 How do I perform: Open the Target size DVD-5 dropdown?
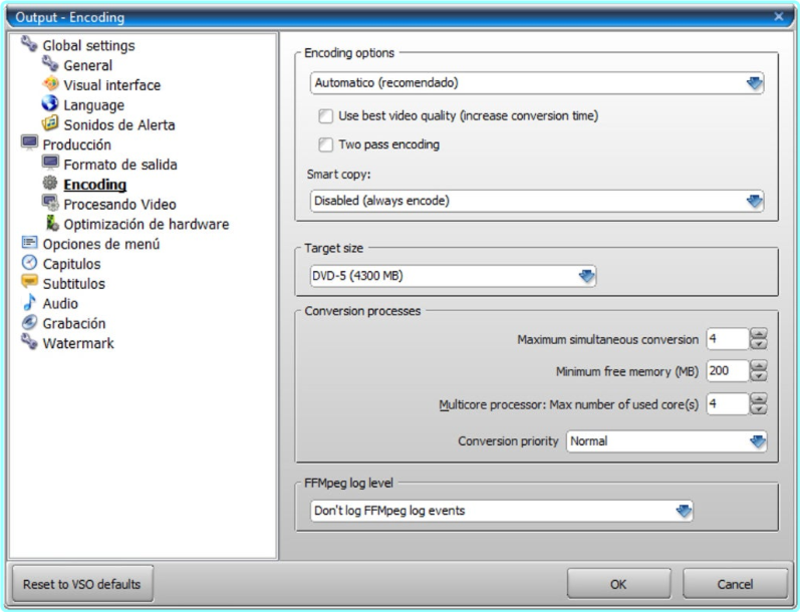pos(453,276)
